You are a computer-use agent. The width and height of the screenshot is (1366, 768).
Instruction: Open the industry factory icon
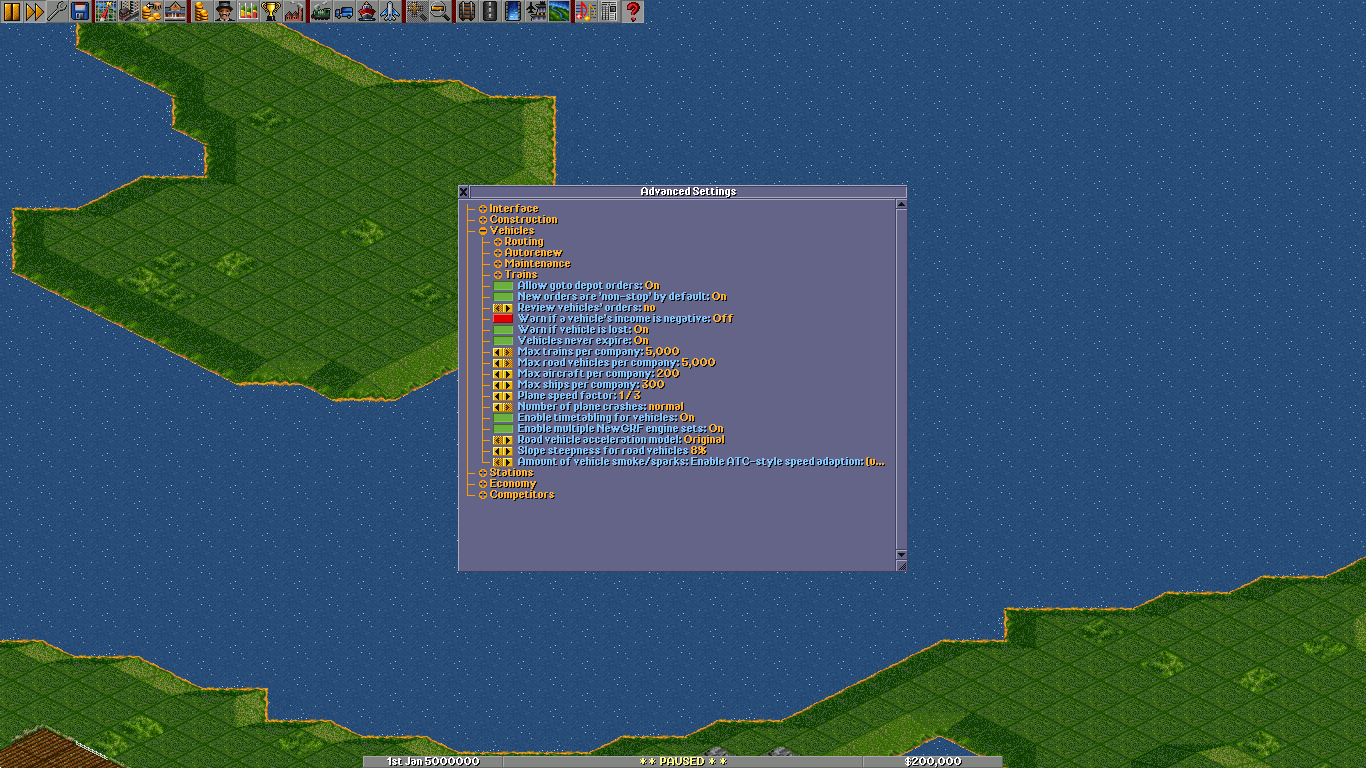click(x=293, y=12)
